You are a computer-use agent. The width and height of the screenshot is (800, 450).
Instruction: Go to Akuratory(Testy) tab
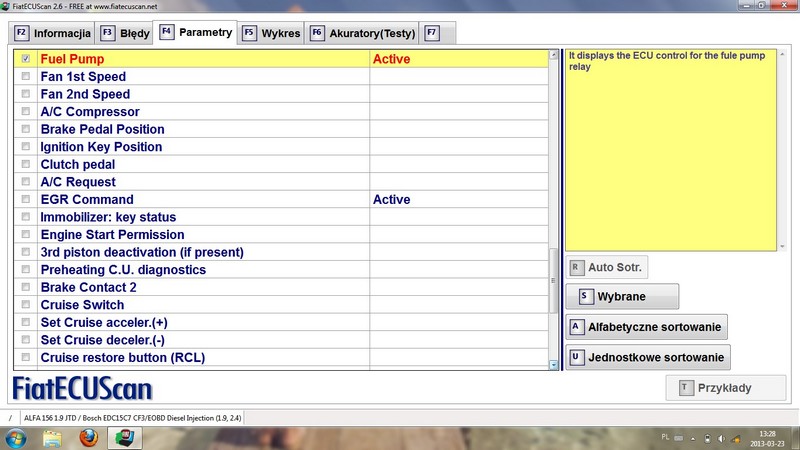pyautogui.click(x=362, y=33)
